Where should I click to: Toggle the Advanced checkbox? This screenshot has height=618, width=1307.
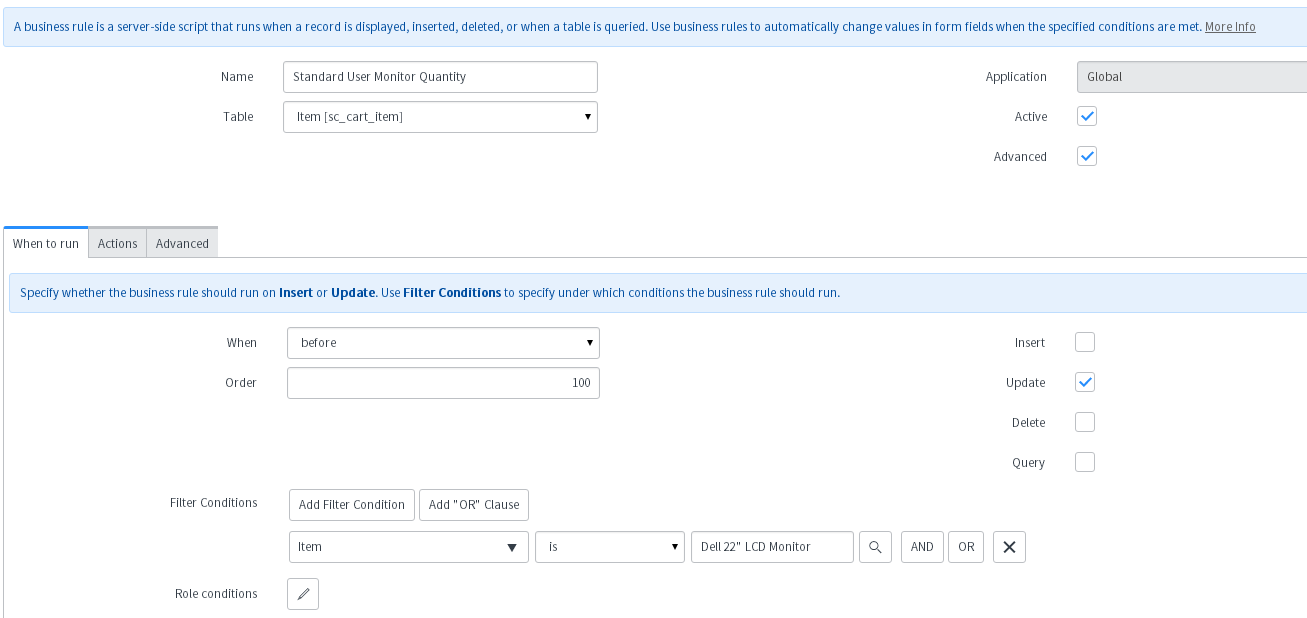click(x=1087, y=156)
